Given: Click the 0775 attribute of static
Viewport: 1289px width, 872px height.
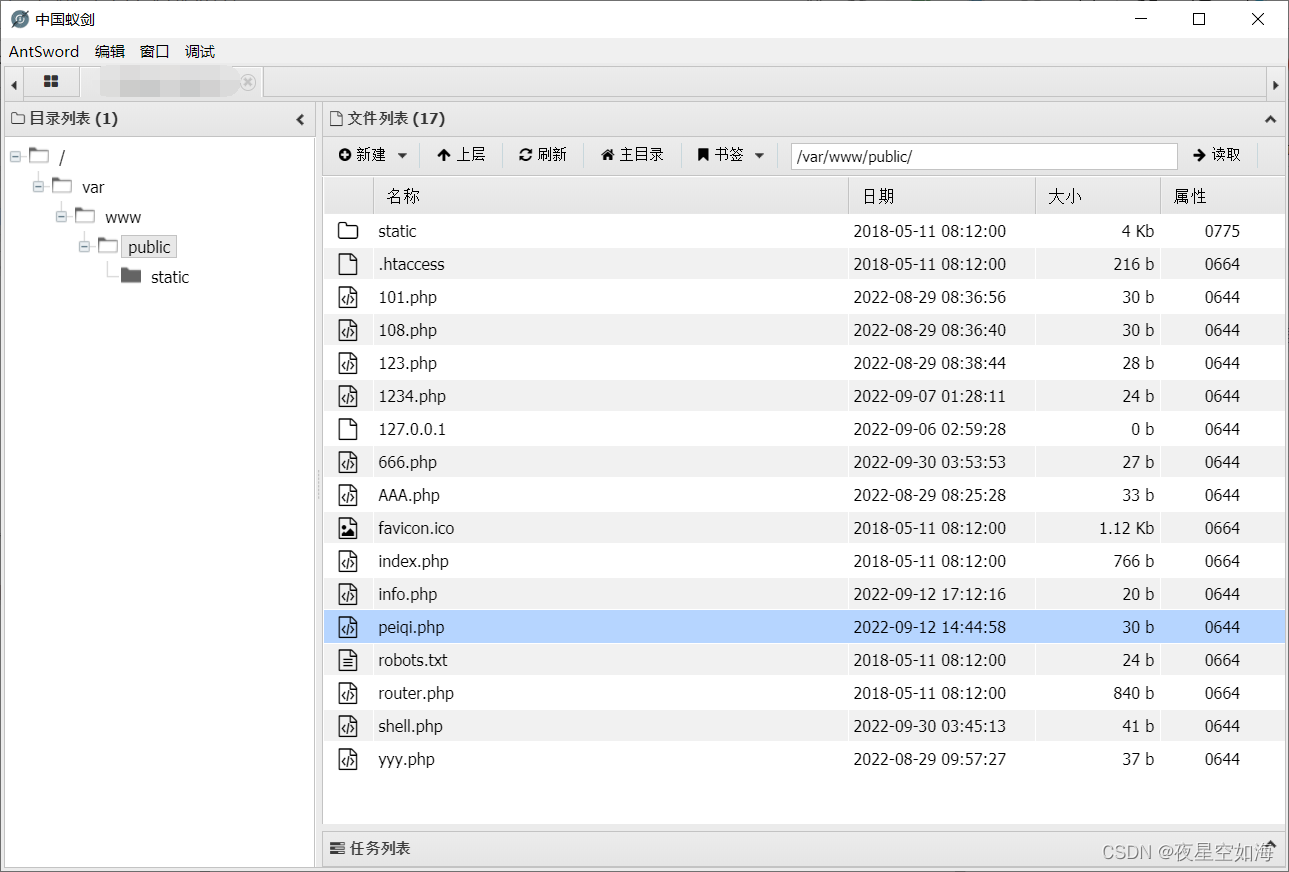Looking at the screenshot, I should 1222,231.
